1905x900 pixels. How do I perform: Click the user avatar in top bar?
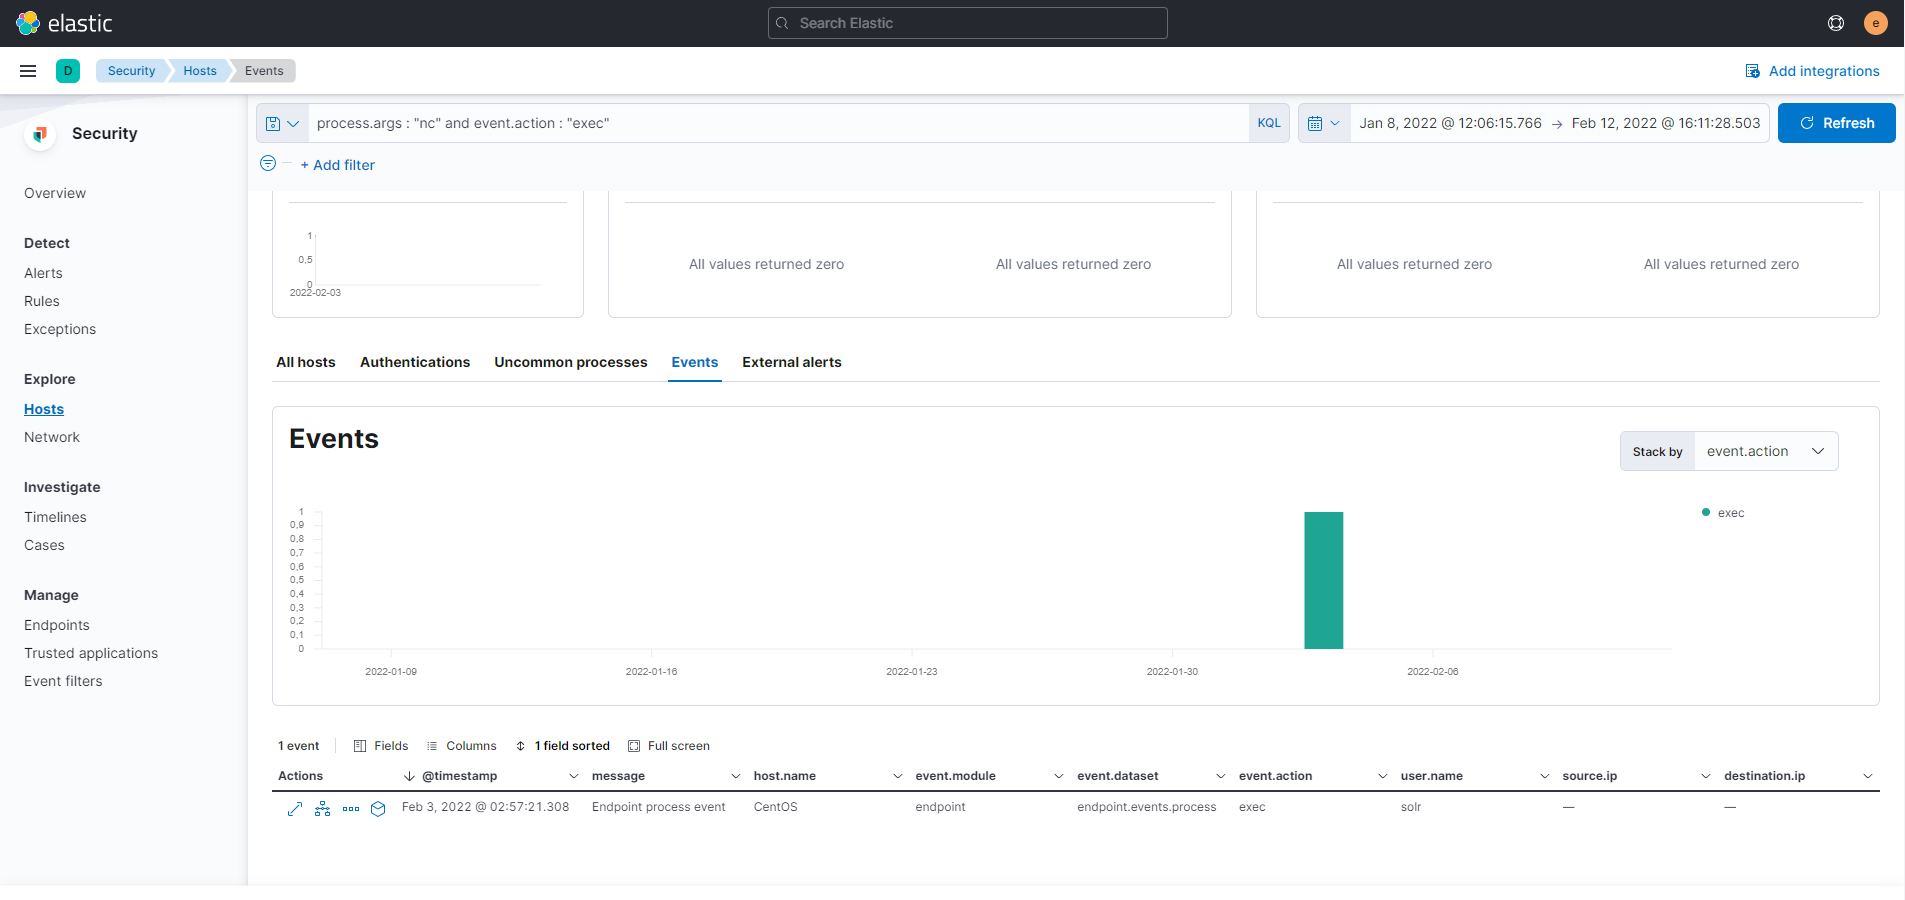tap(1875, 23)
